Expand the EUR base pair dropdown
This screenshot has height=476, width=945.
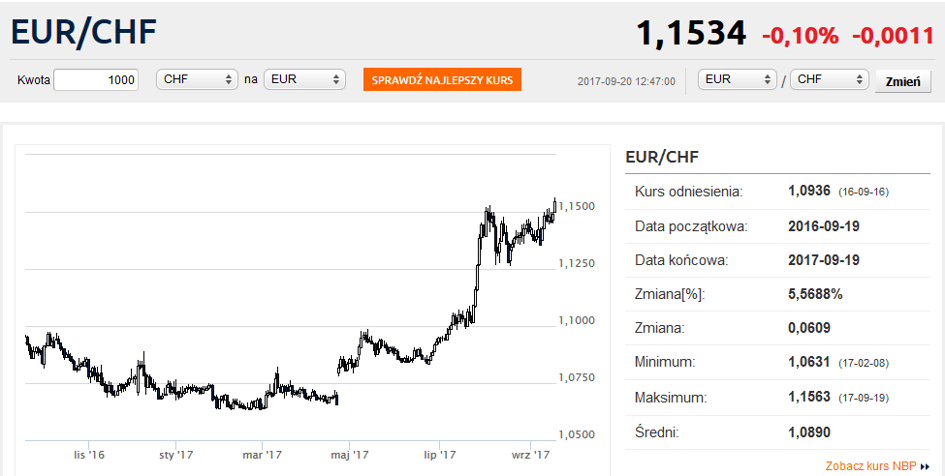point(737,80)
